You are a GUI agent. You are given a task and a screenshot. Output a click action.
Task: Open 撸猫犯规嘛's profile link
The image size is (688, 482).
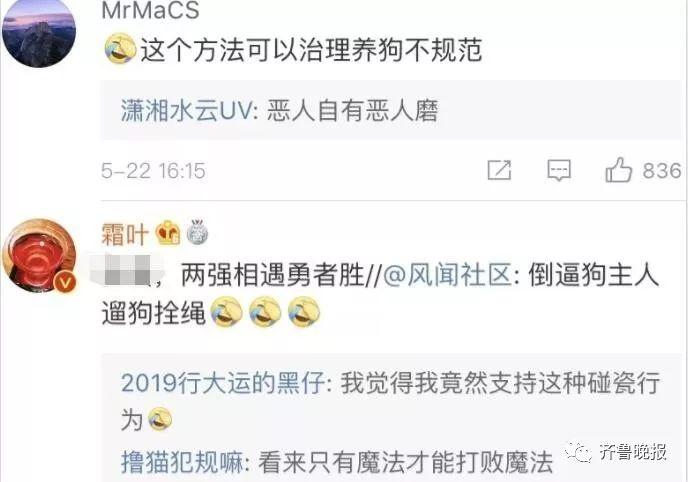[182, 462]
